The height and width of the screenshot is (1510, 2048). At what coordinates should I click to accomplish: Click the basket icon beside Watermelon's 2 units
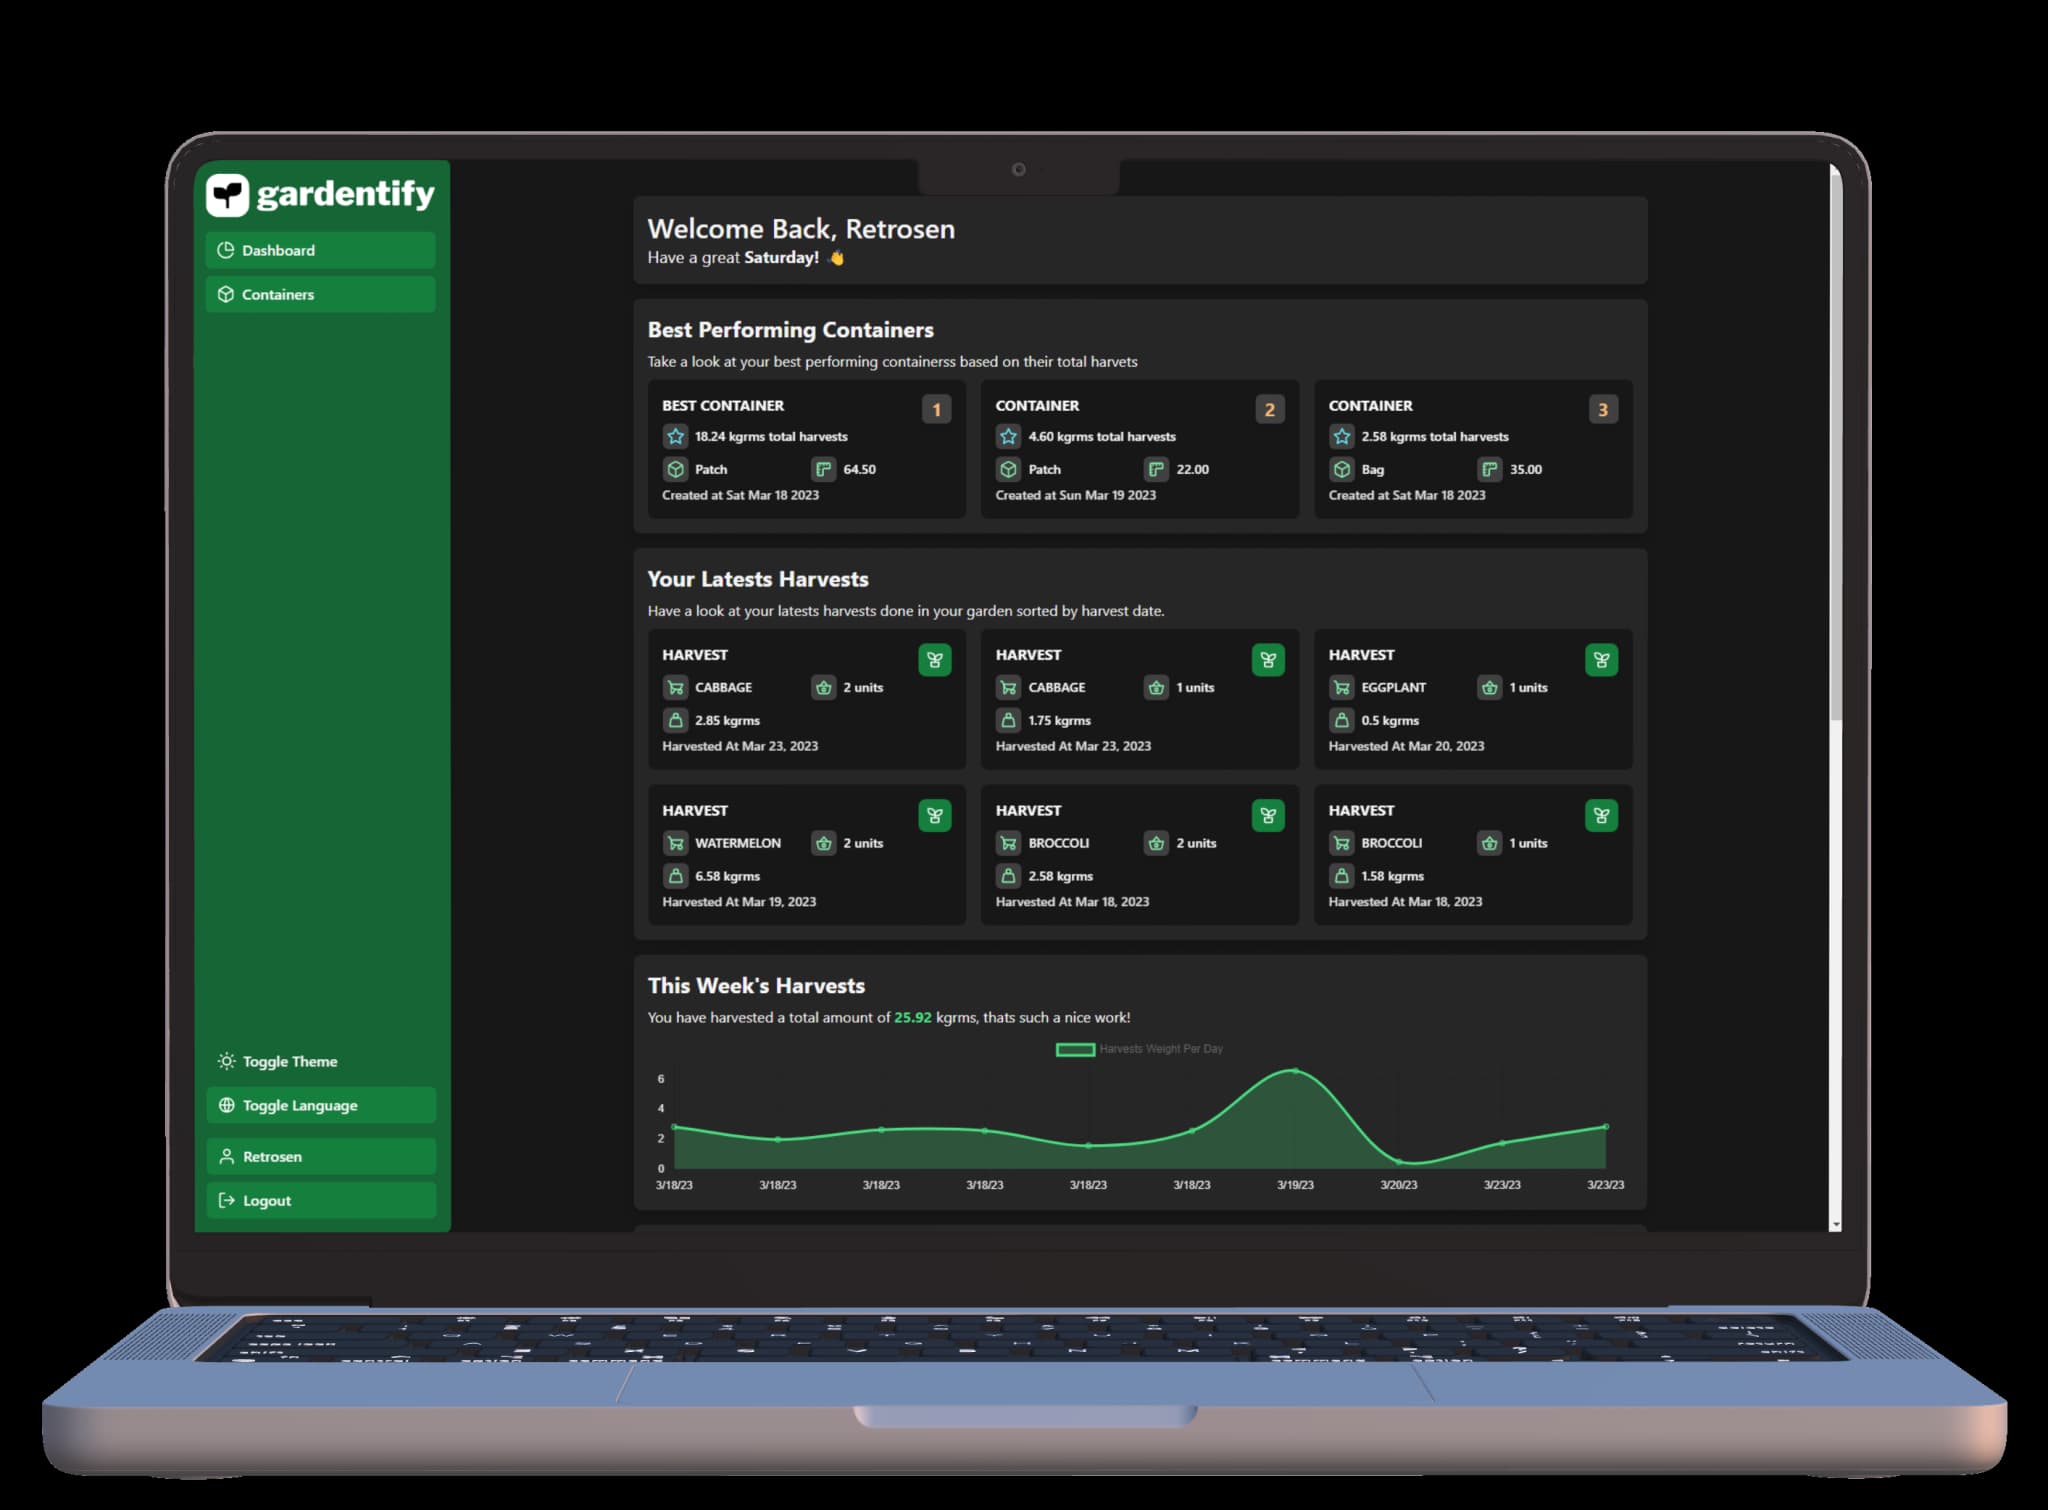point(823,844)
